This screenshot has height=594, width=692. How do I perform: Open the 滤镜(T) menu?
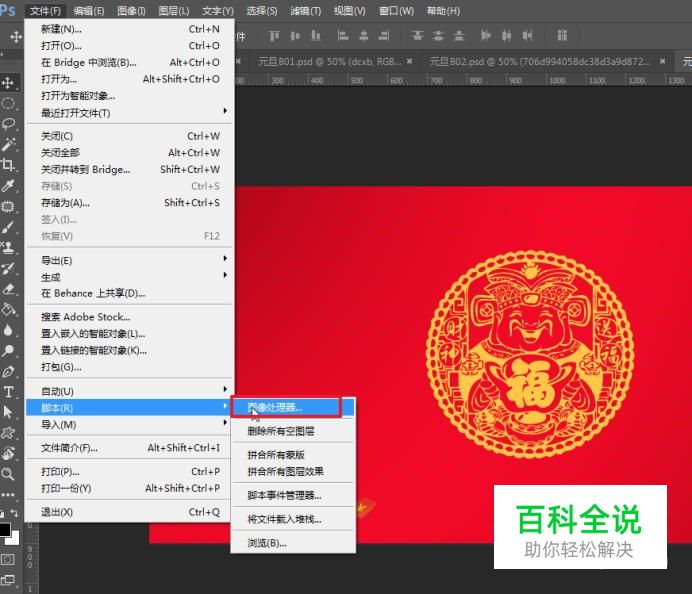(305, 11)
